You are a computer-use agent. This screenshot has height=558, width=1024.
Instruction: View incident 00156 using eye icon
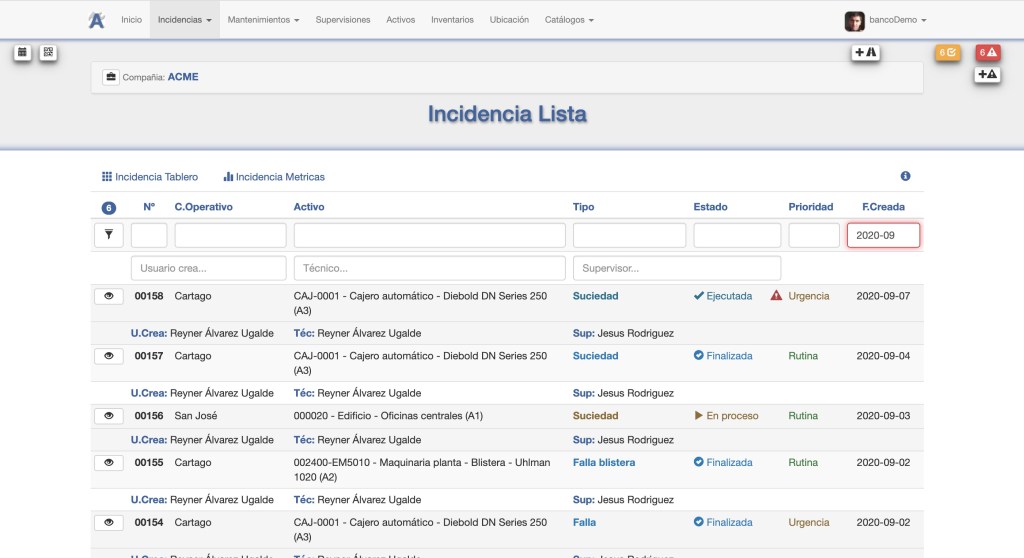(108, 416)
